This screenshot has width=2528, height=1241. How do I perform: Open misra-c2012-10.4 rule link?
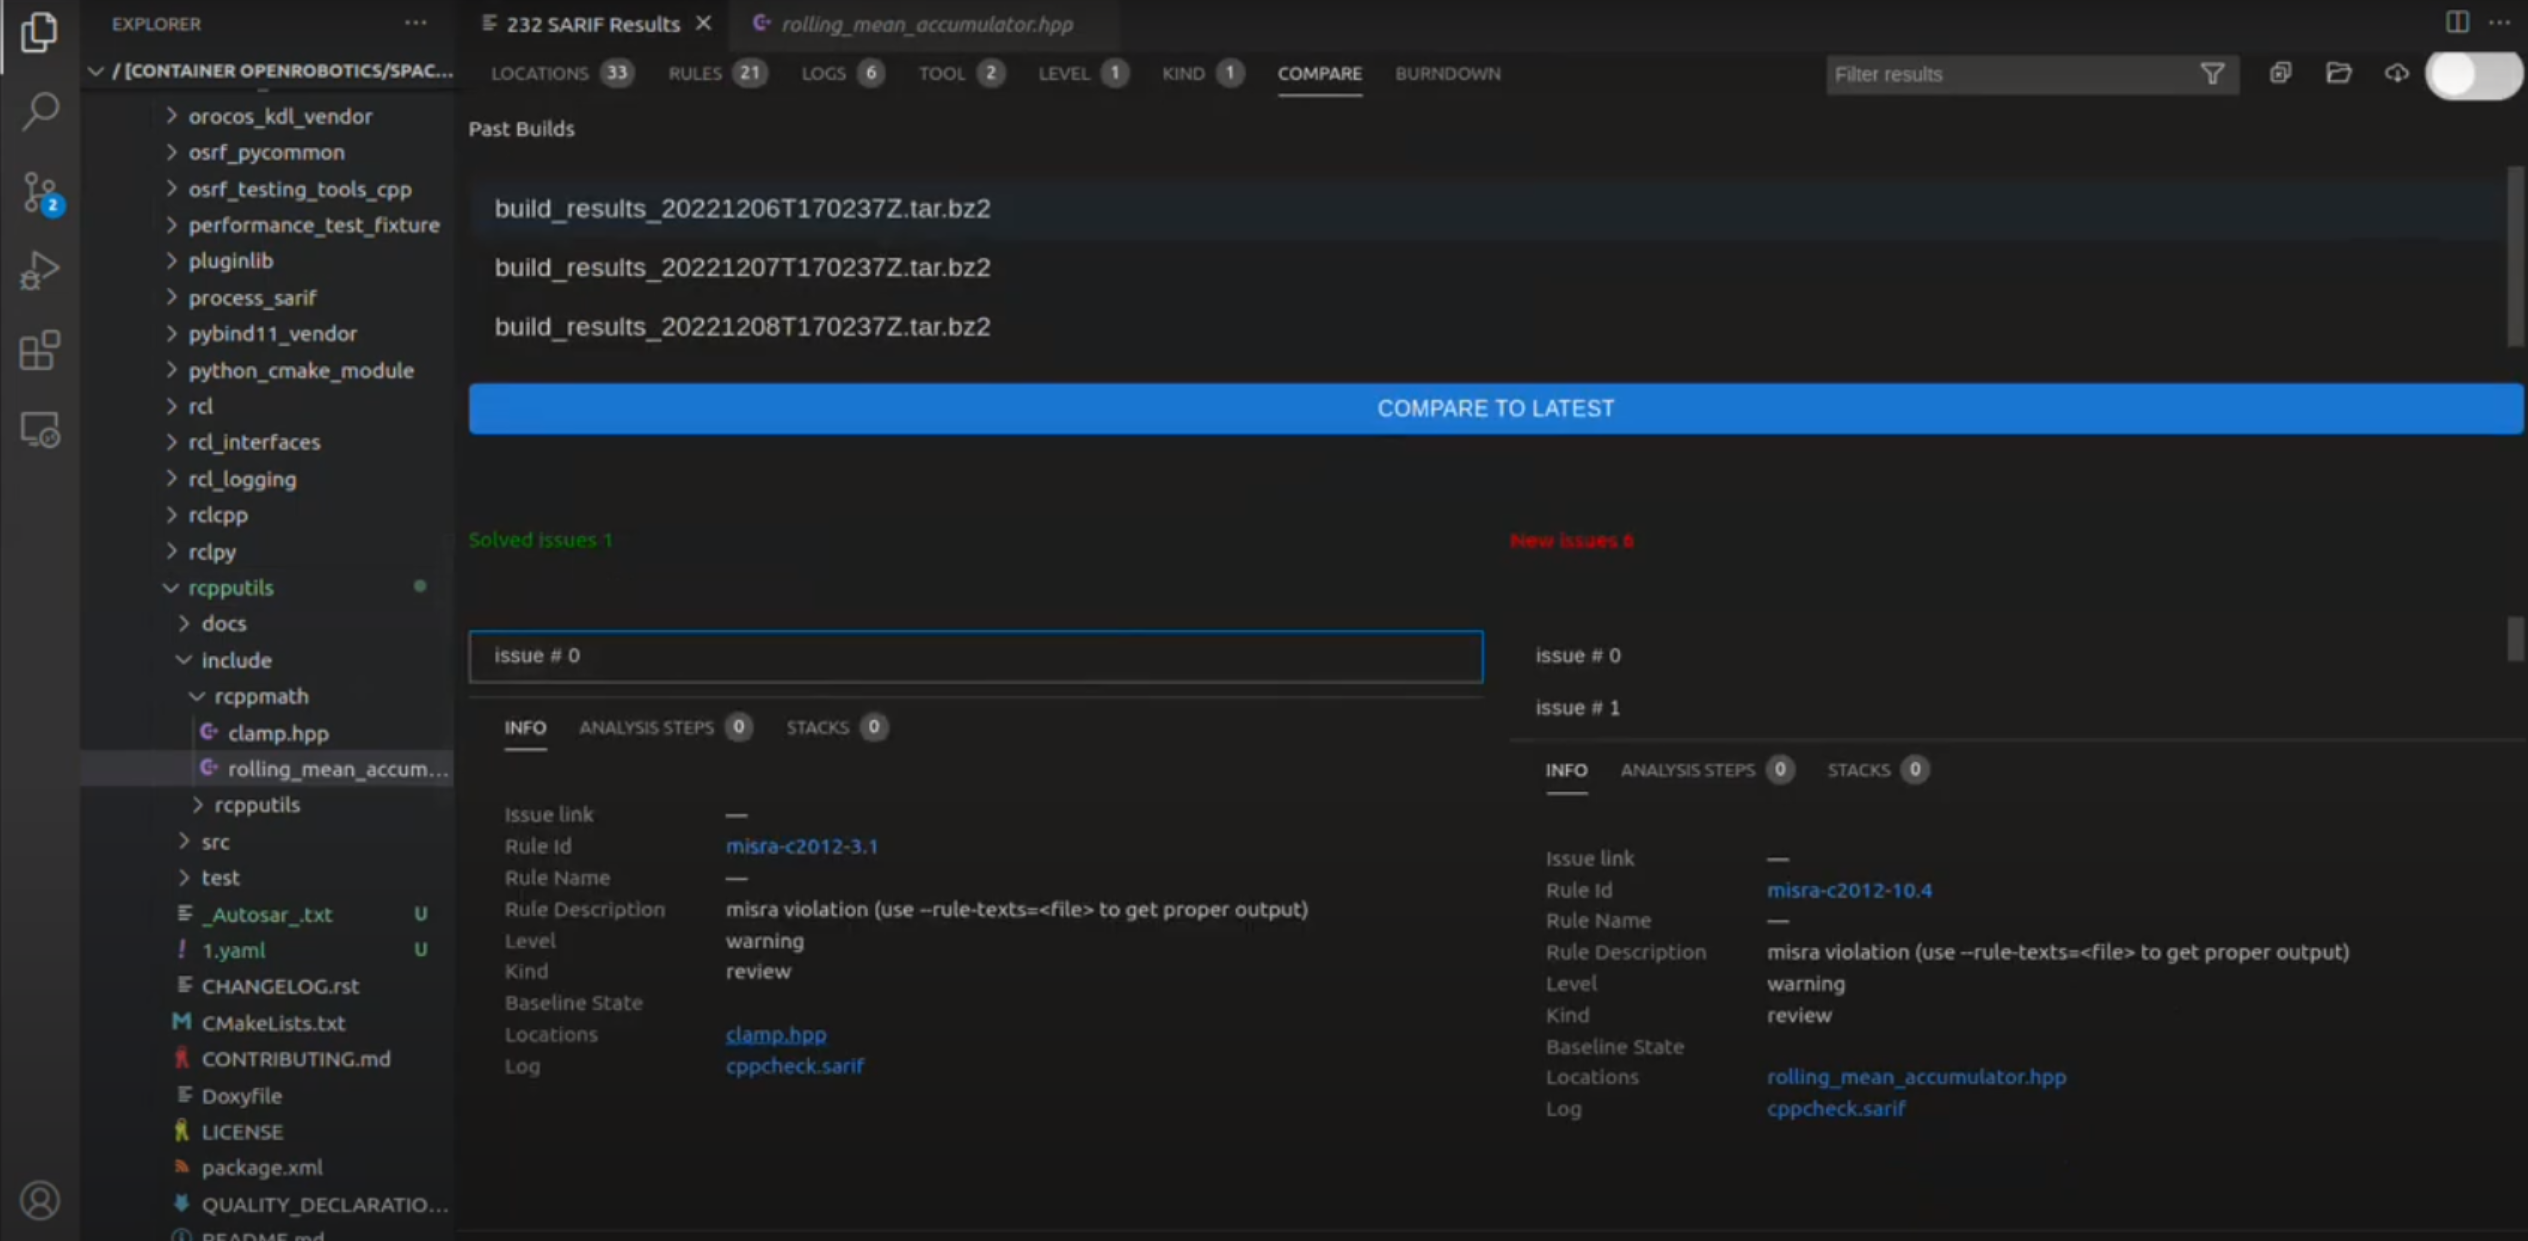pos(1849,888)
